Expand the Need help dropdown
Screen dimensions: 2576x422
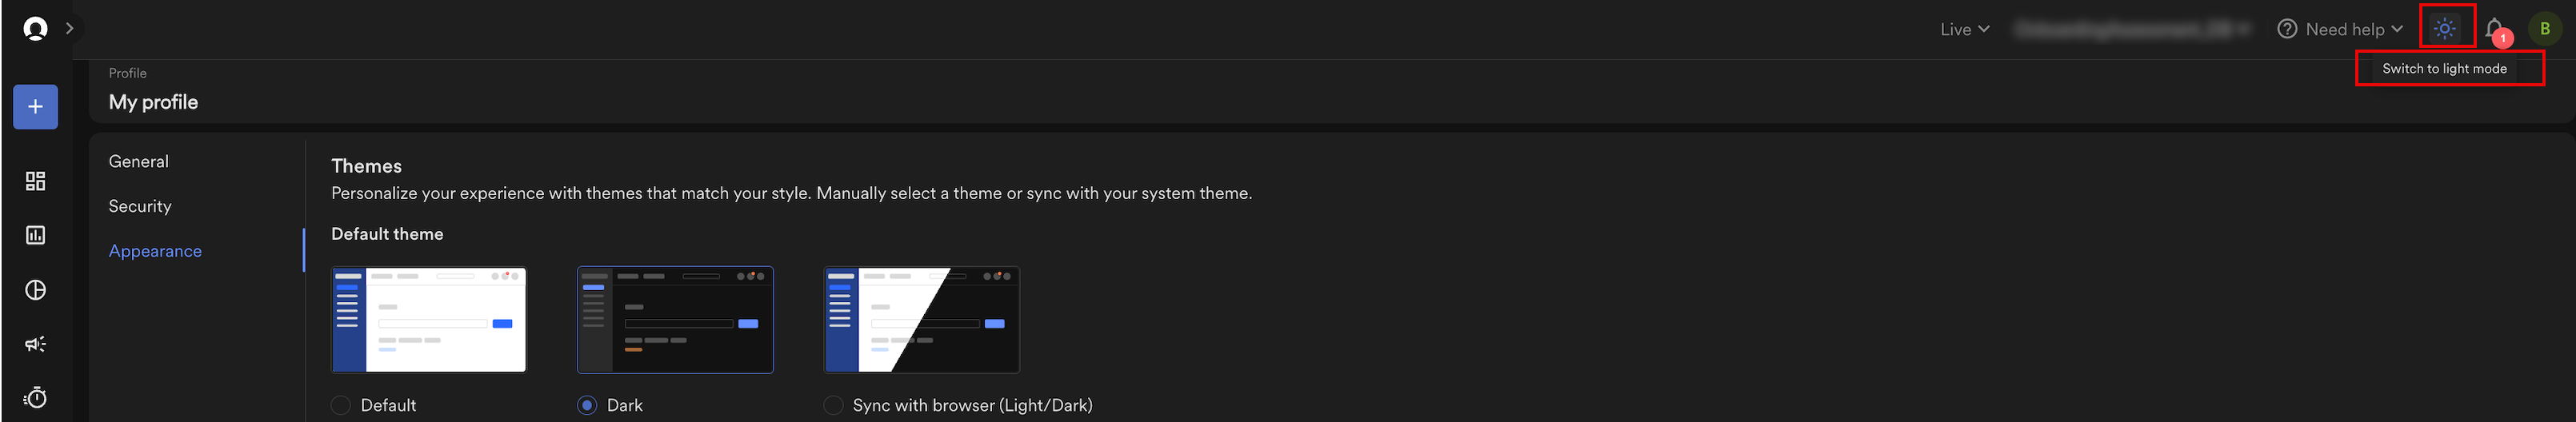(2340, 29)
